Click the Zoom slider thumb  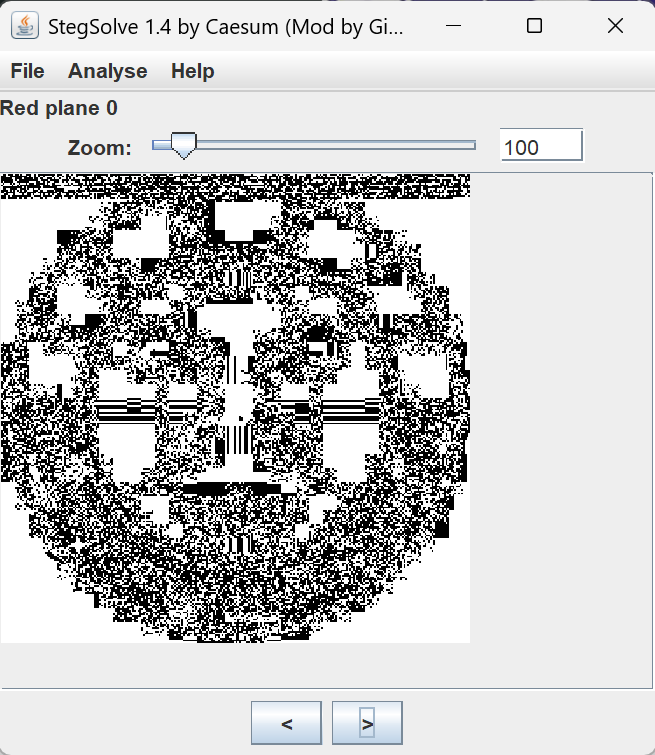[x=183, y=145]
